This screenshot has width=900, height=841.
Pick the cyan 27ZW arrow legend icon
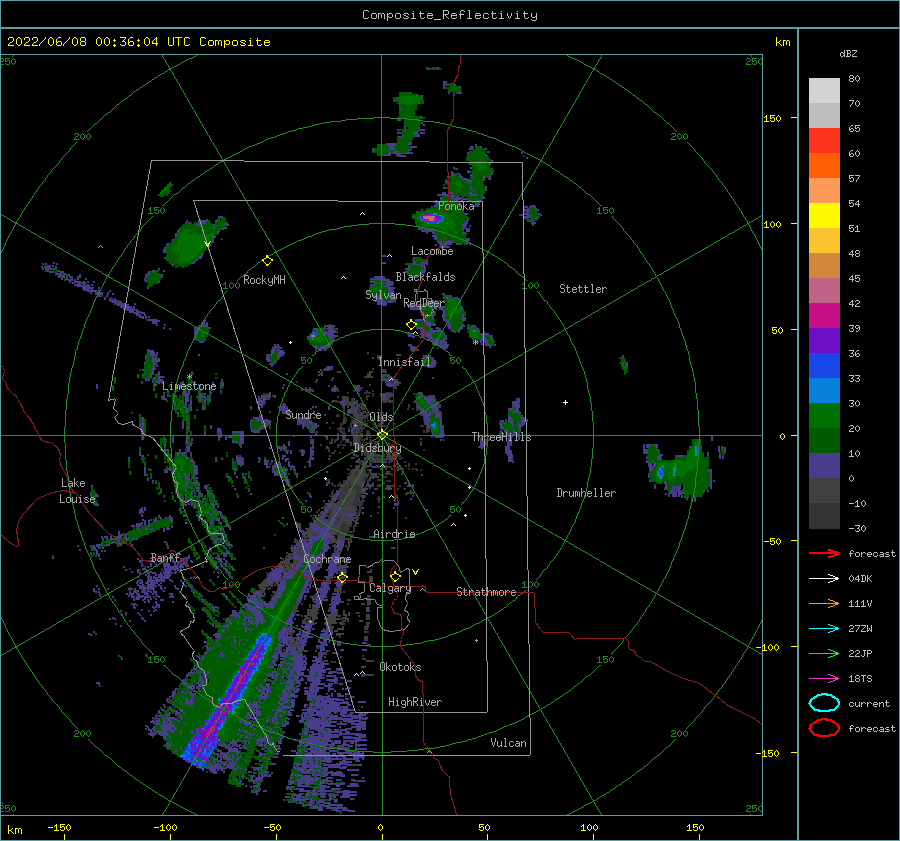click(x=824, y=629)
